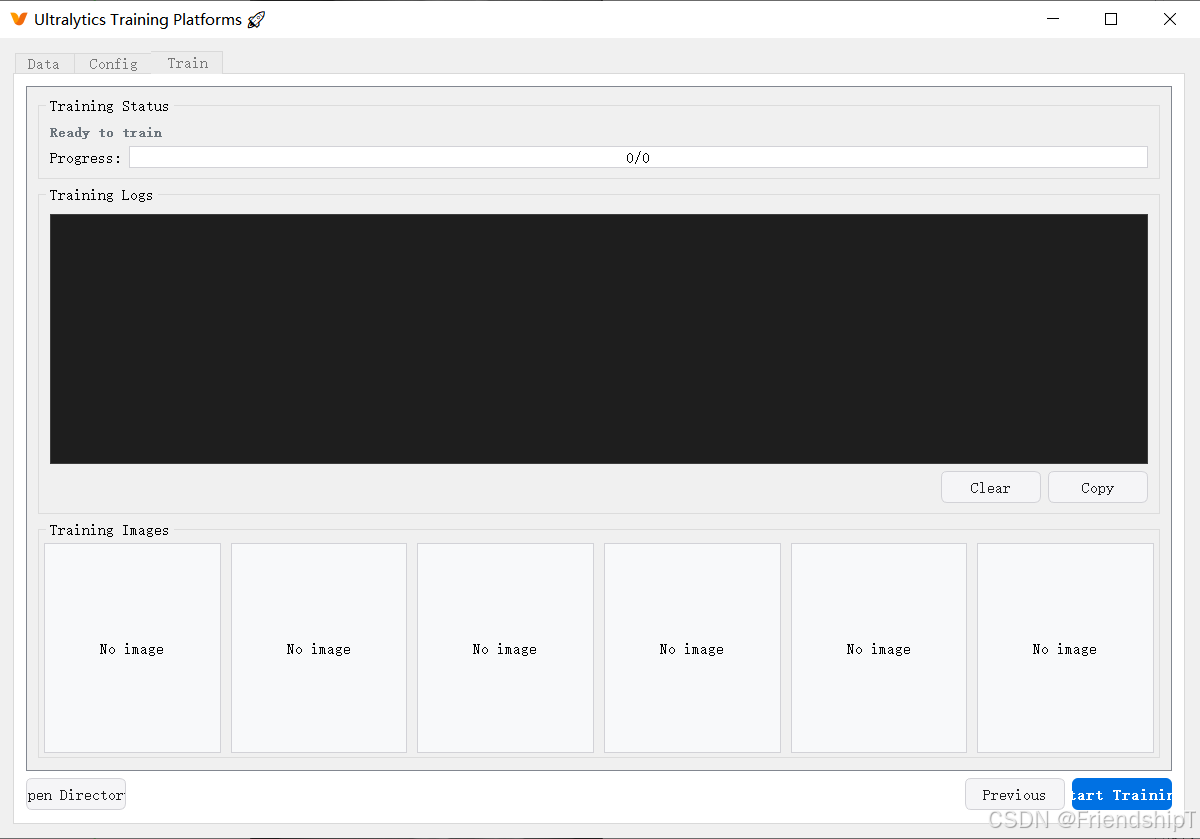Screen dimensions: 1200x839
Task: Click the last No image placeholder
Action: point(1065,648)
